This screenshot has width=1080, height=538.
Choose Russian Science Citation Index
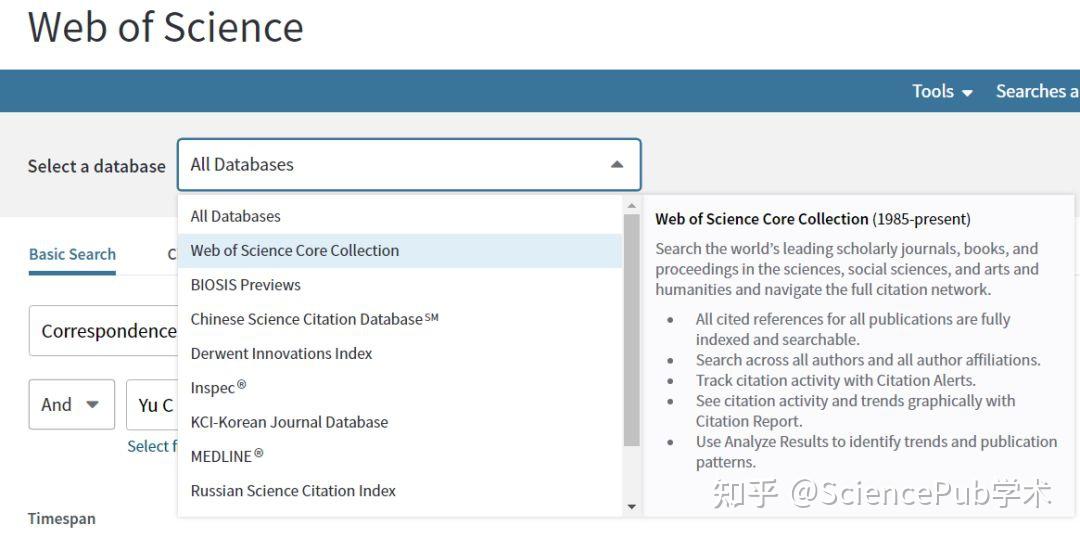coord(293,491)
